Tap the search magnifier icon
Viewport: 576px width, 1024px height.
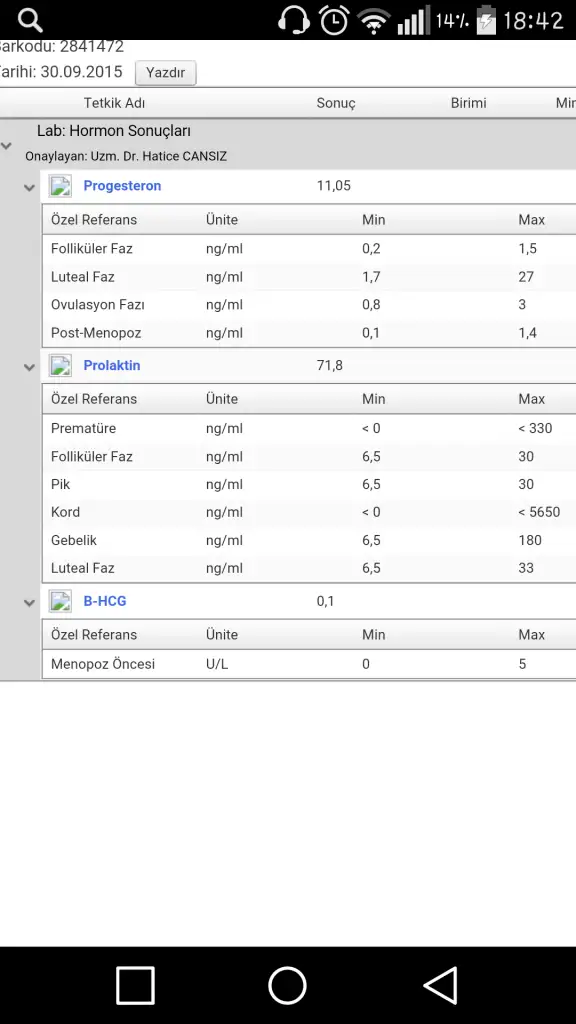pyautogui.click(x=30, y=20)
